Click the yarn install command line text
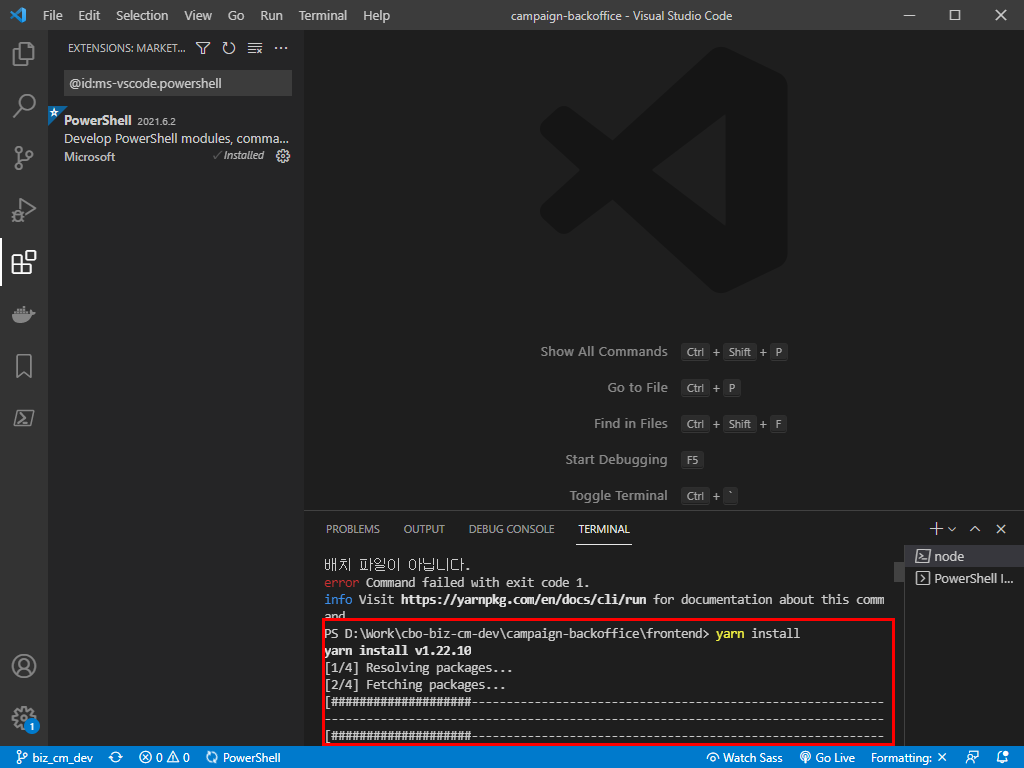The width and height of the screenshot is (1024, 768). pyautogui.click(x=758, y=633)
